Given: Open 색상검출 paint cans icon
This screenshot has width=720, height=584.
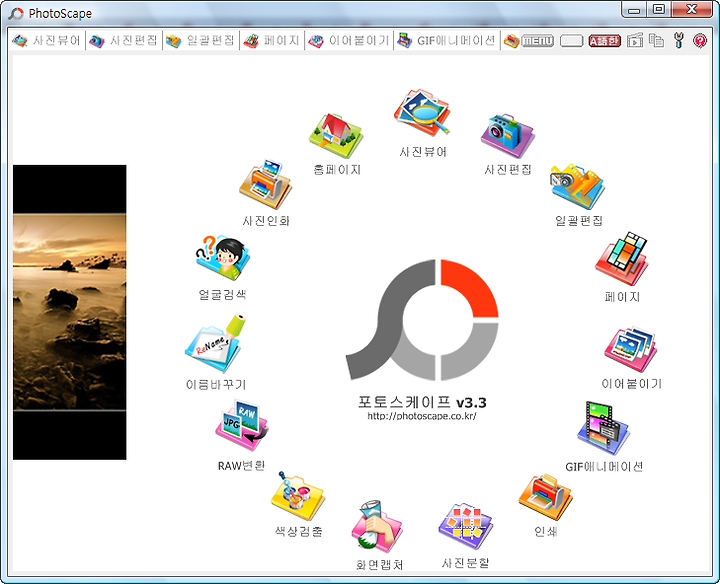Looking at the screenshot, I should pos(298,496).
